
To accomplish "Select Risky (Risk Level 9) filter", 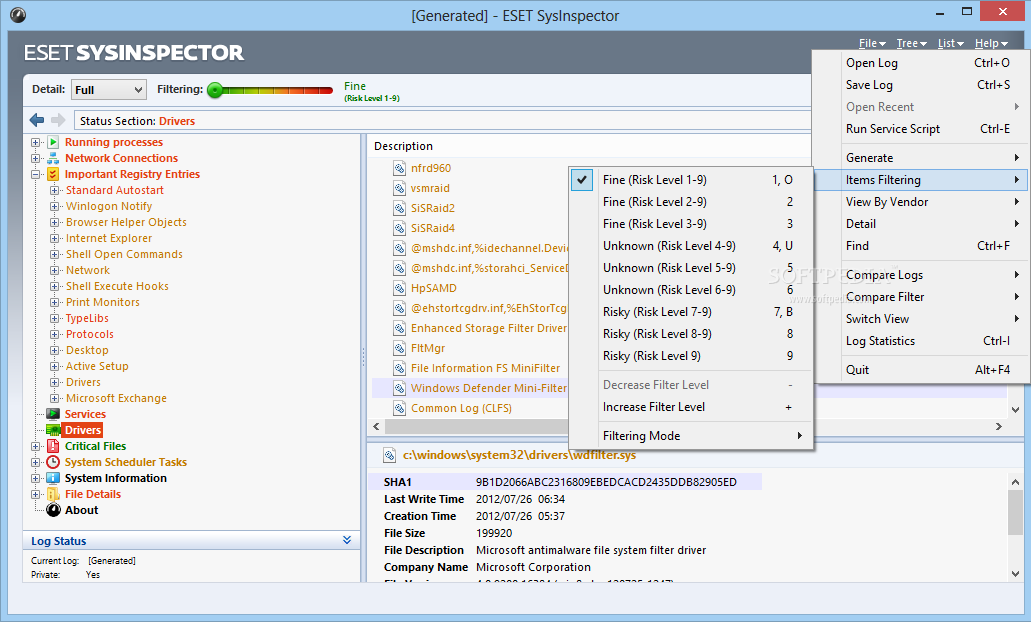I will 690,356.
